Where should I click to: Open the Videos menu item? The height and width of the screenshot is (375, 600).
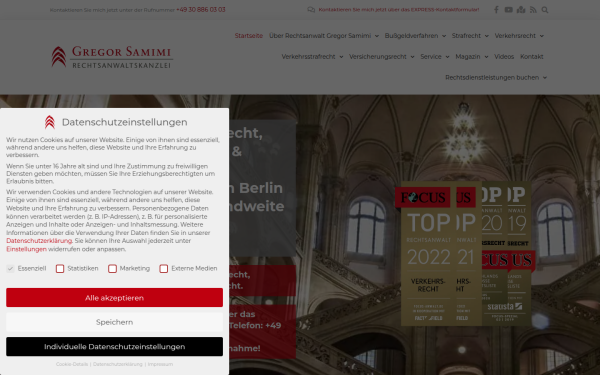[504, 57]
